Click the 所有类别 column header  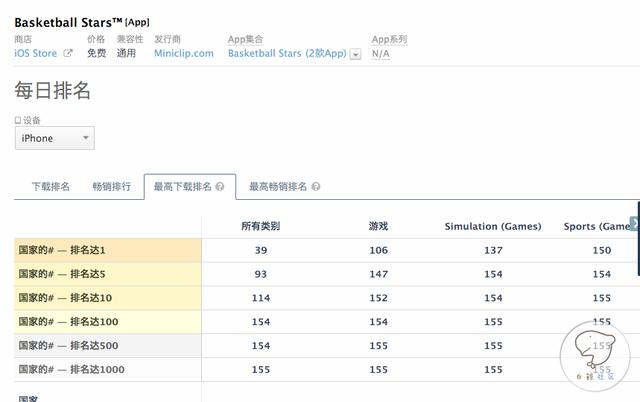coord(260,227)
